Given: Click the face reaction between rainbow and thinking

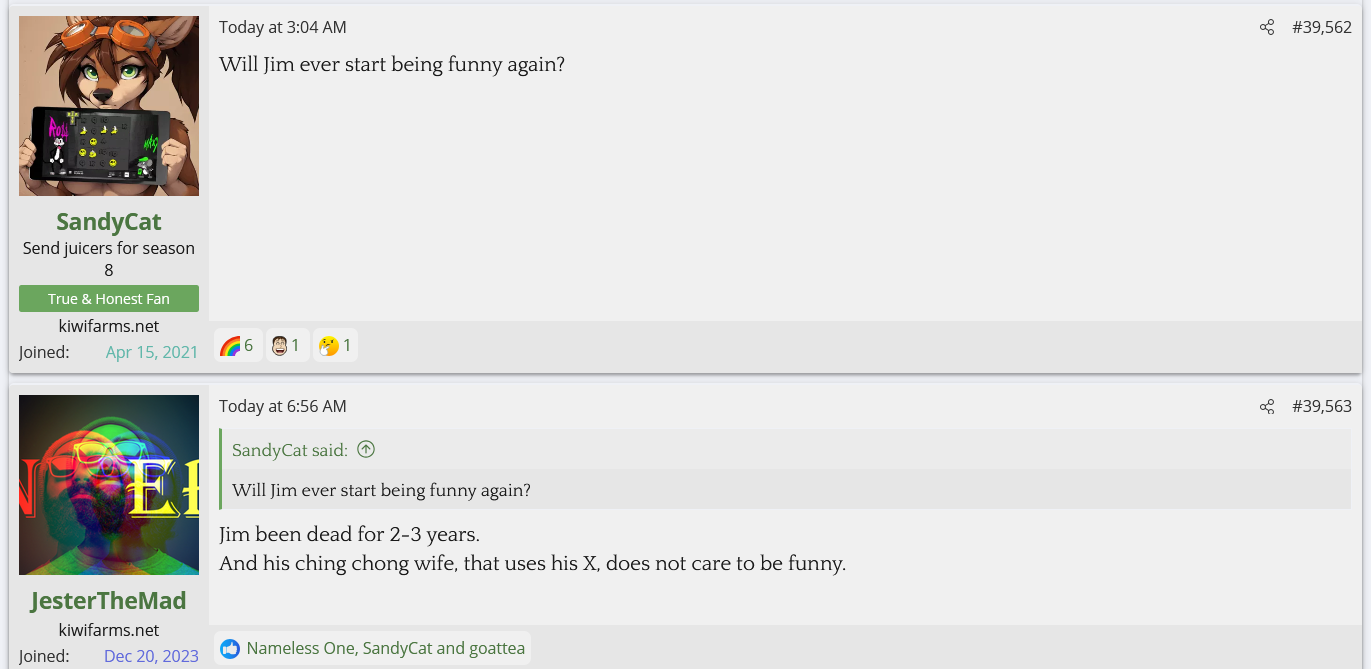Looking at the screenshot, I should pyautogui.click(x=286, y=346).
